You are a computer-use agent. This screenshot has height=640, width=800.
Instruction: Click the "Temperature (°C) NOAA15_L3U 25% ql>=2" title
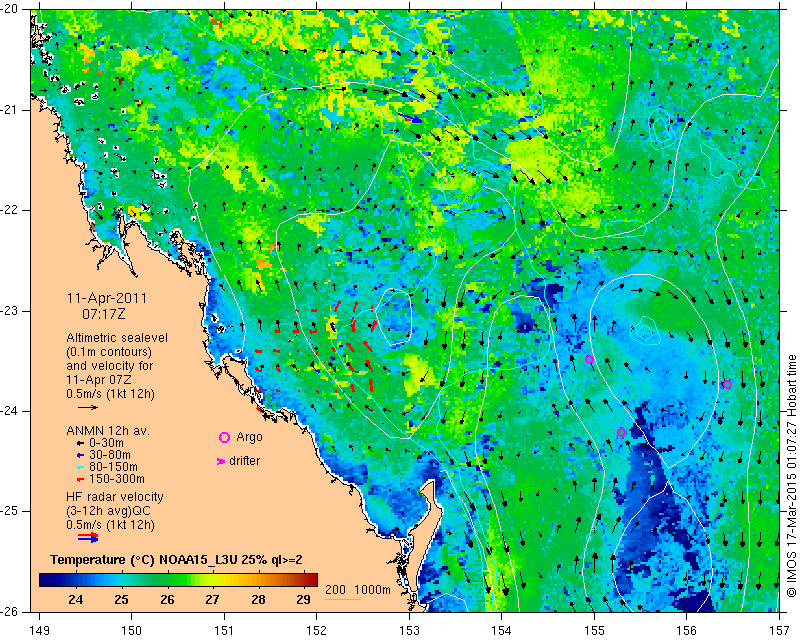176,560
